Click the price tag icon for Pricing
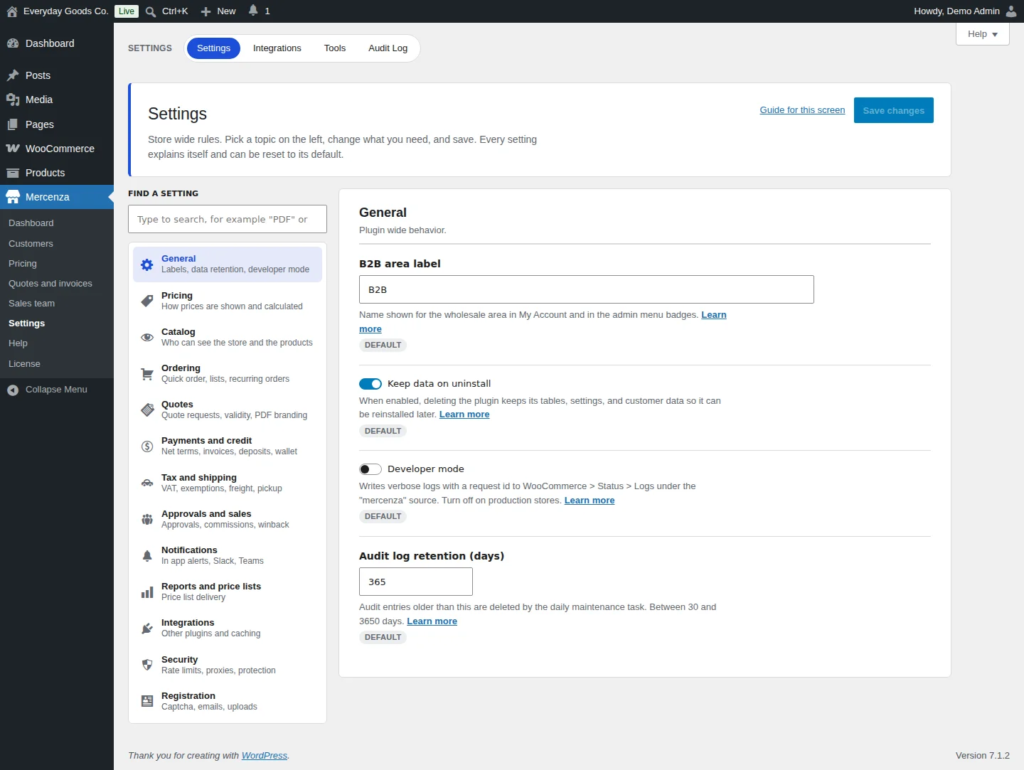The image size is (1024, 770). (x=147, y=301)
